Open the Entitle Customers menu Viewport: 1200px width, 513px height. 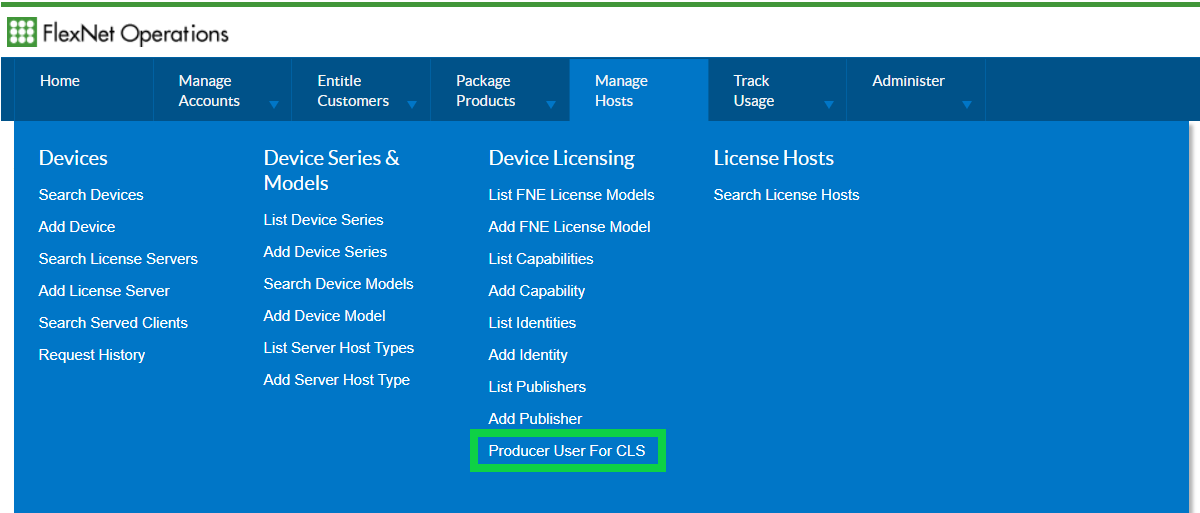click(x=353, y=91)
